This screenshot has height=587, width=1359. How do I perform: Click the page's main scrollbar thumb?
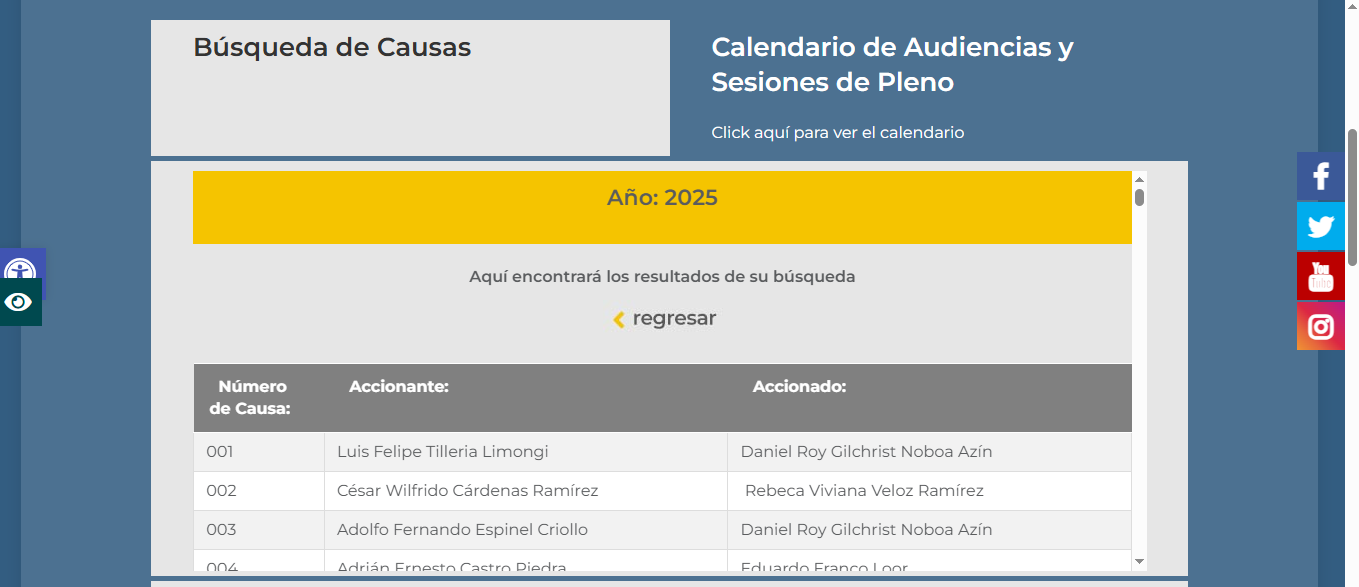click(1352, 195)
